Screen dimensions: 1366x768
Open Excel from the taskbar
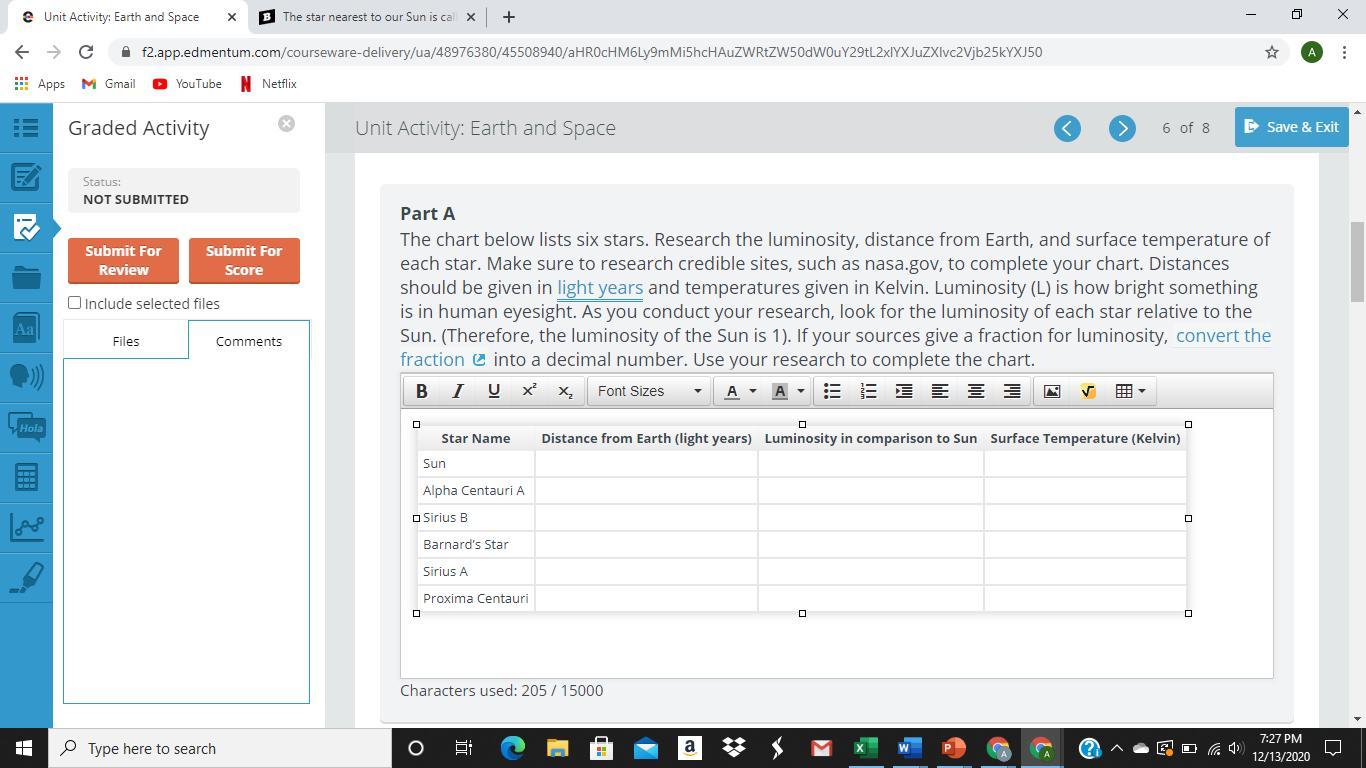[x=865, y=748]
